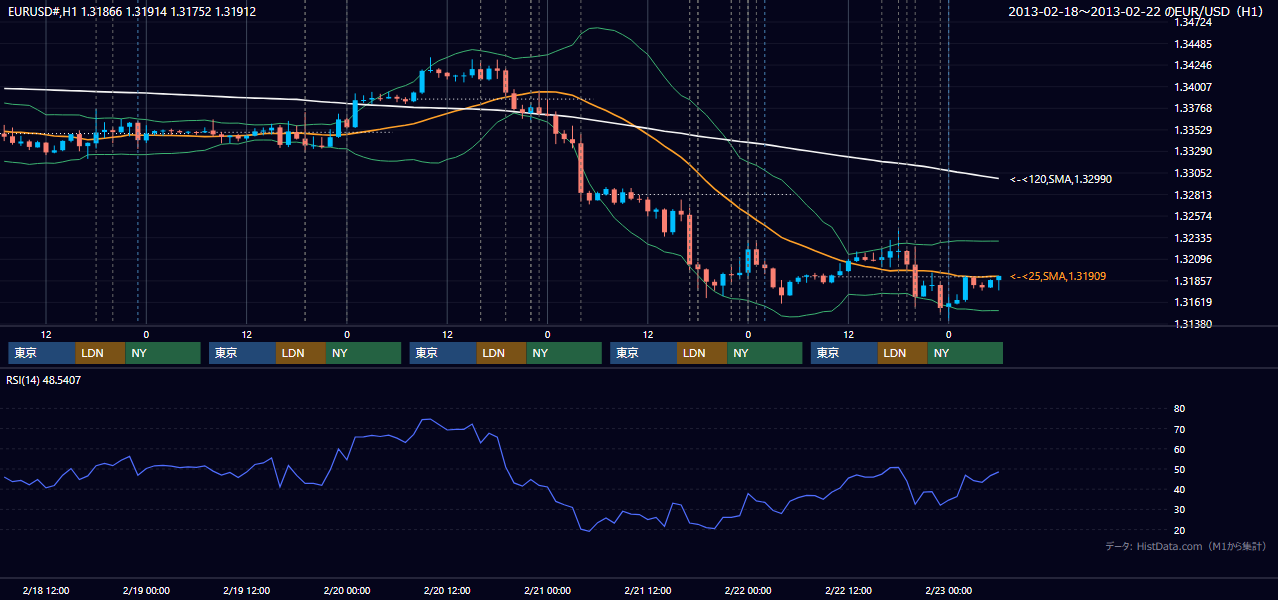Viewport: 1278px width, 600px height.
Task: Select price axis value 1.32335
Action: click(x=1194, y=238)
